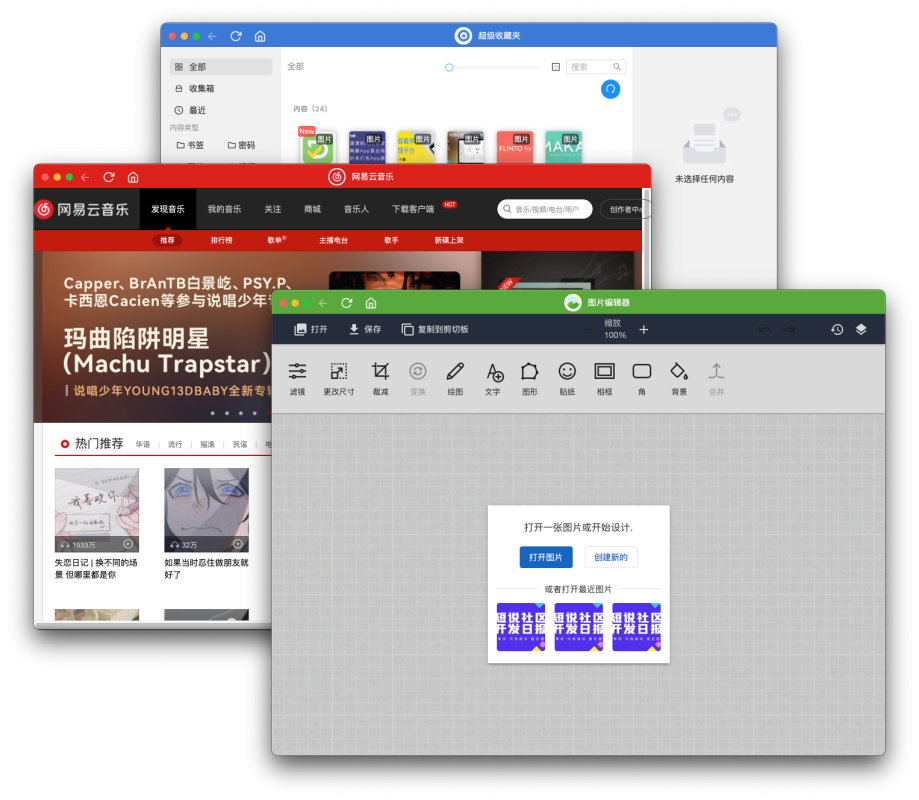Image resolution: width=919 pixels, height=800 pixels.
Task: Click the 华语 category link
Action: pyautogui.click(x=142, y=445)
